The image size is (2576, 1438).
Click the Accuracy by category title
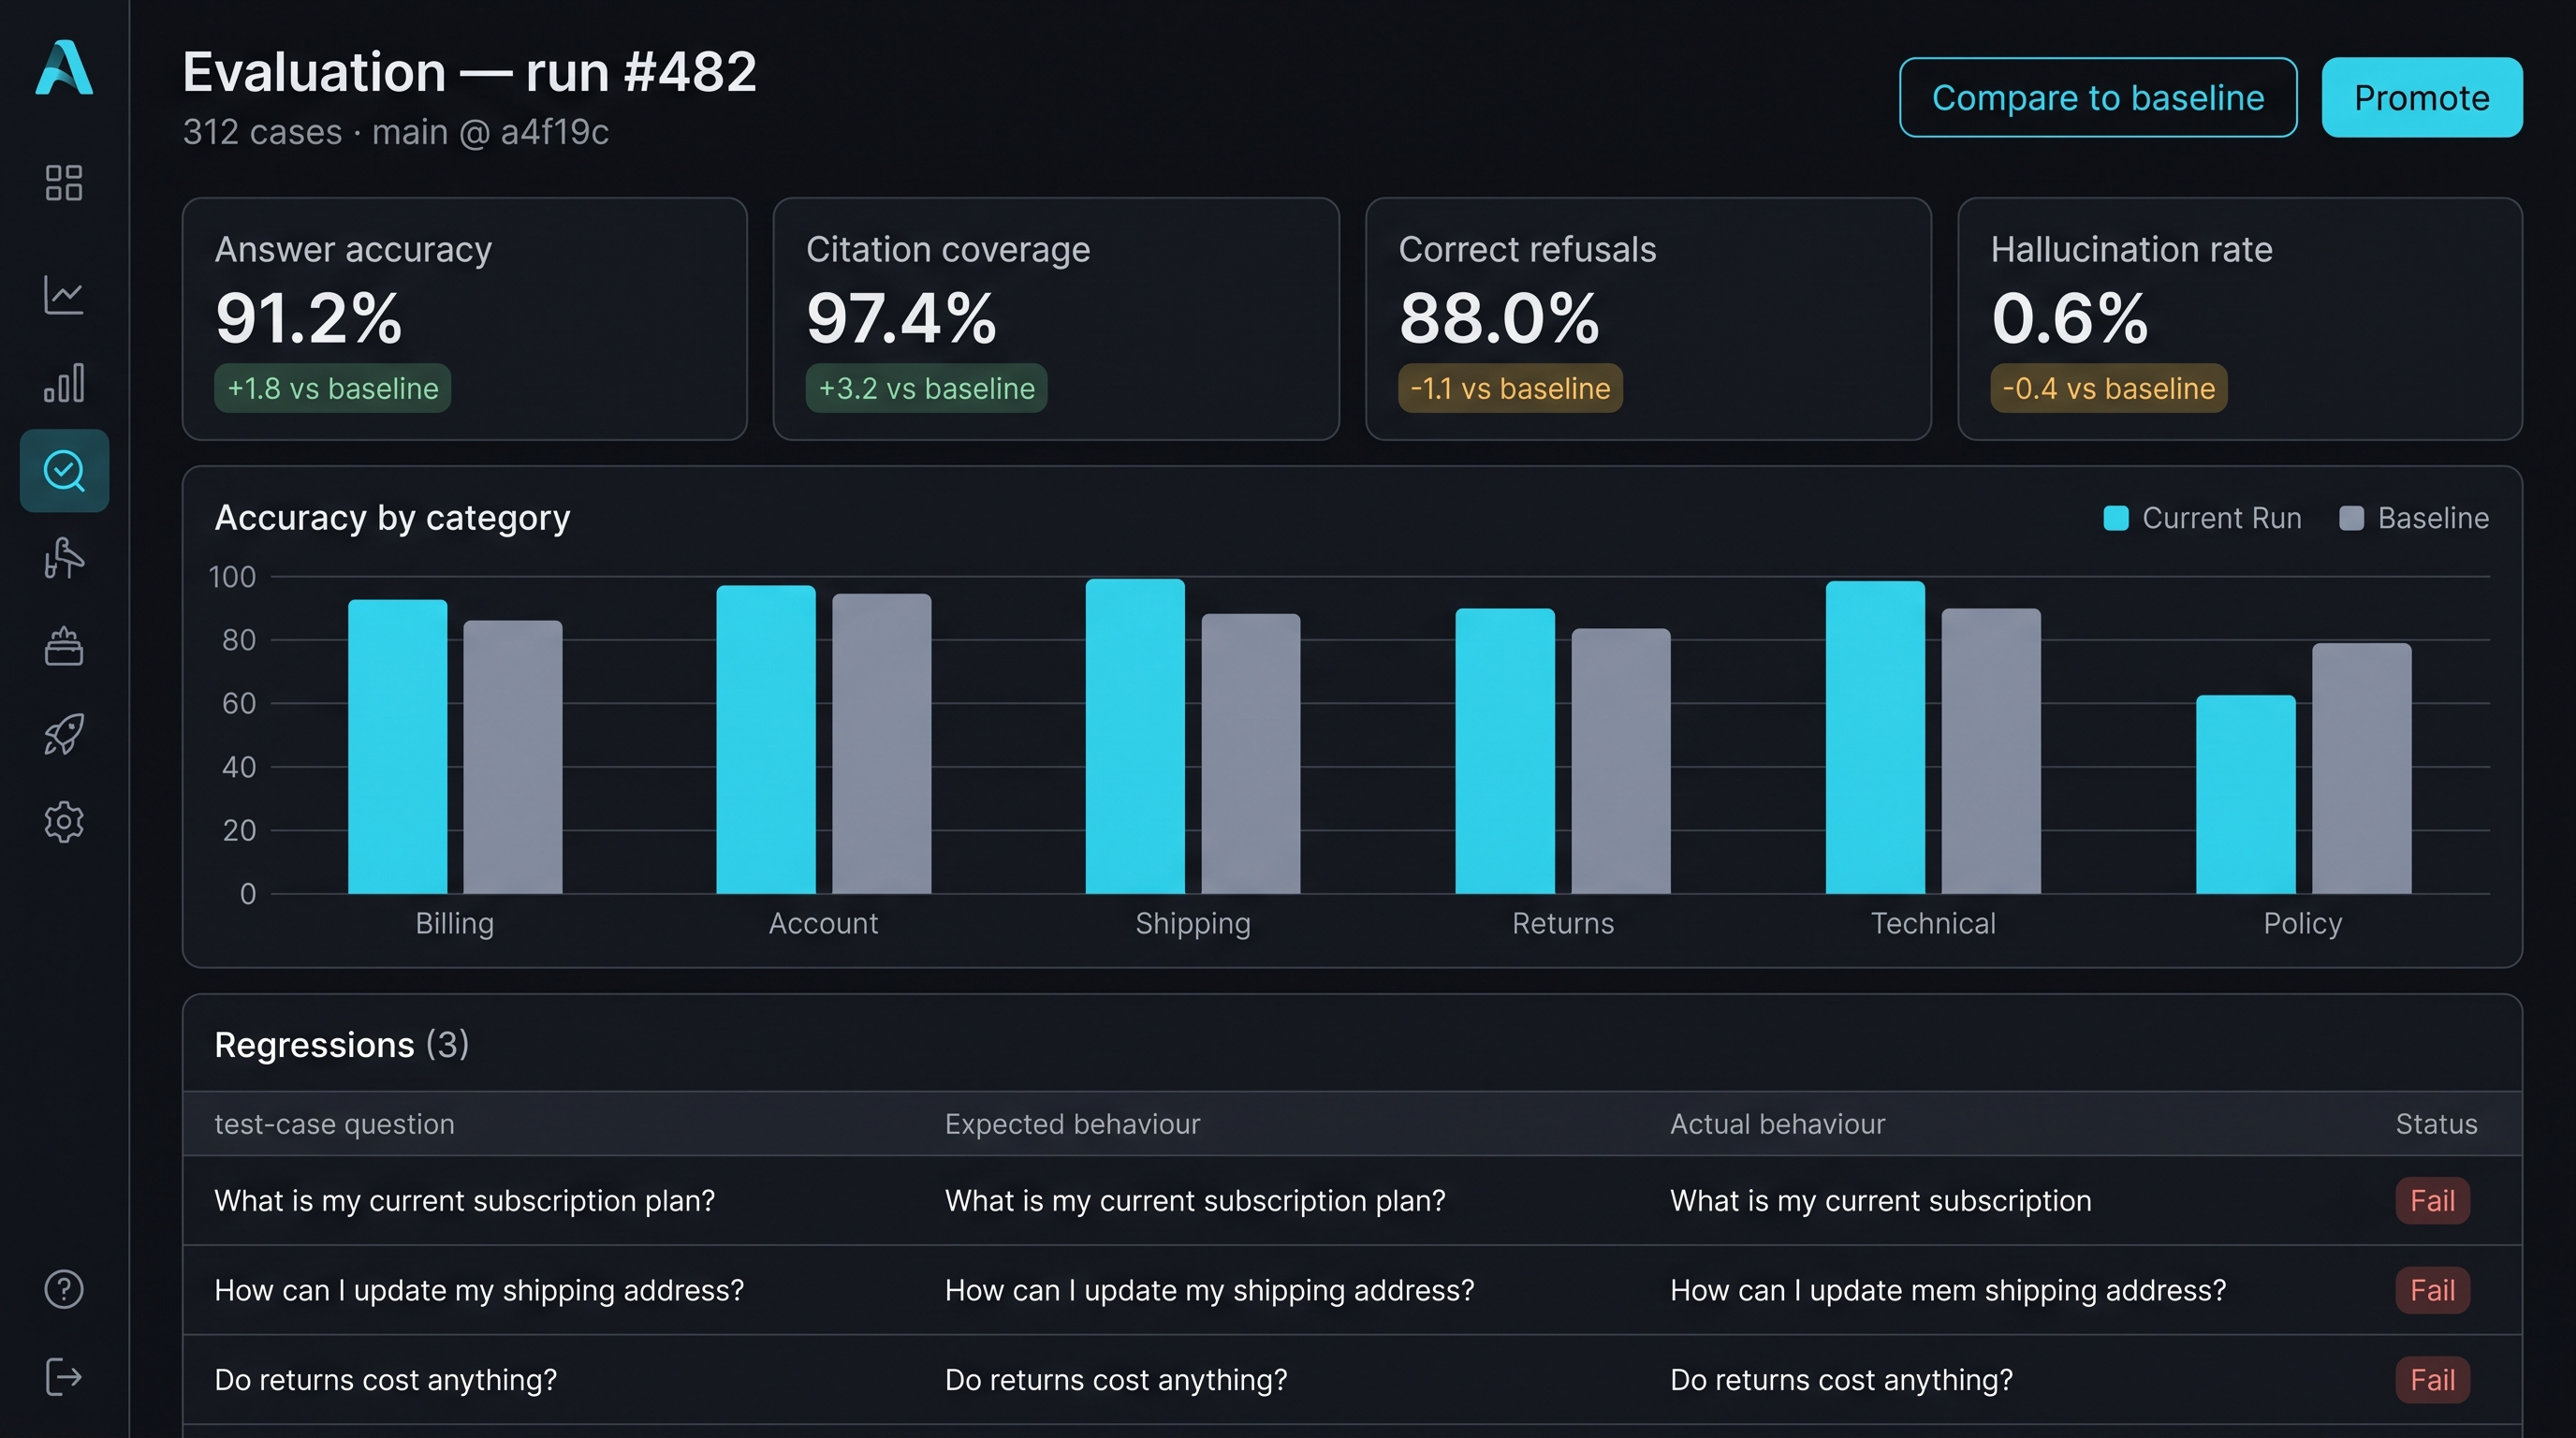[x=392, y=518]
